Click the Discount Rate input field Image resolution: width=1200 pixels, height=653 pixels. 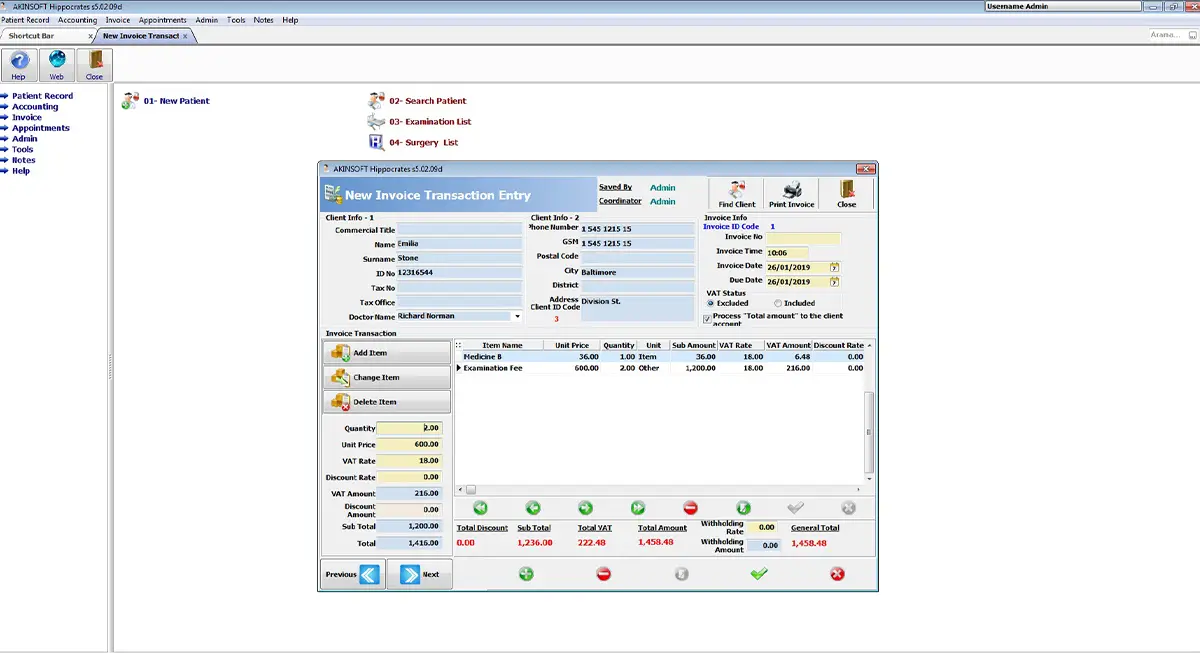(x=409, y=477)
